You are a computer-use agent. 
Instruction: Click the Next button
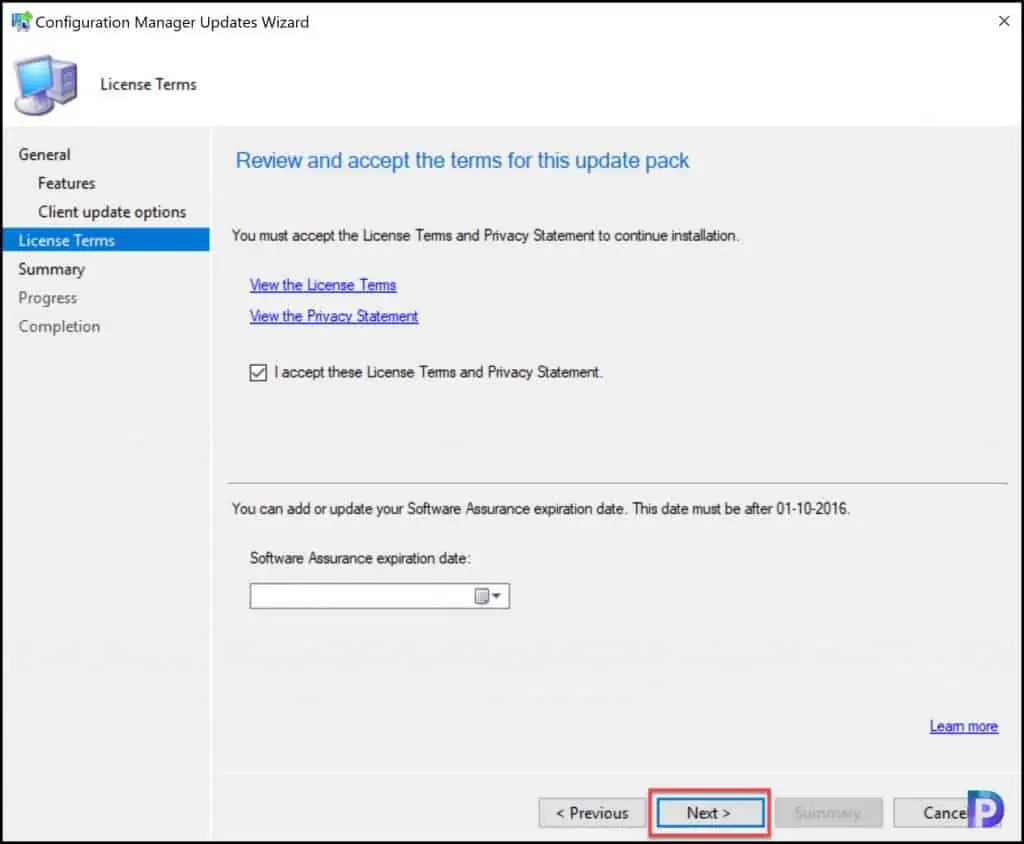(710, 813)
